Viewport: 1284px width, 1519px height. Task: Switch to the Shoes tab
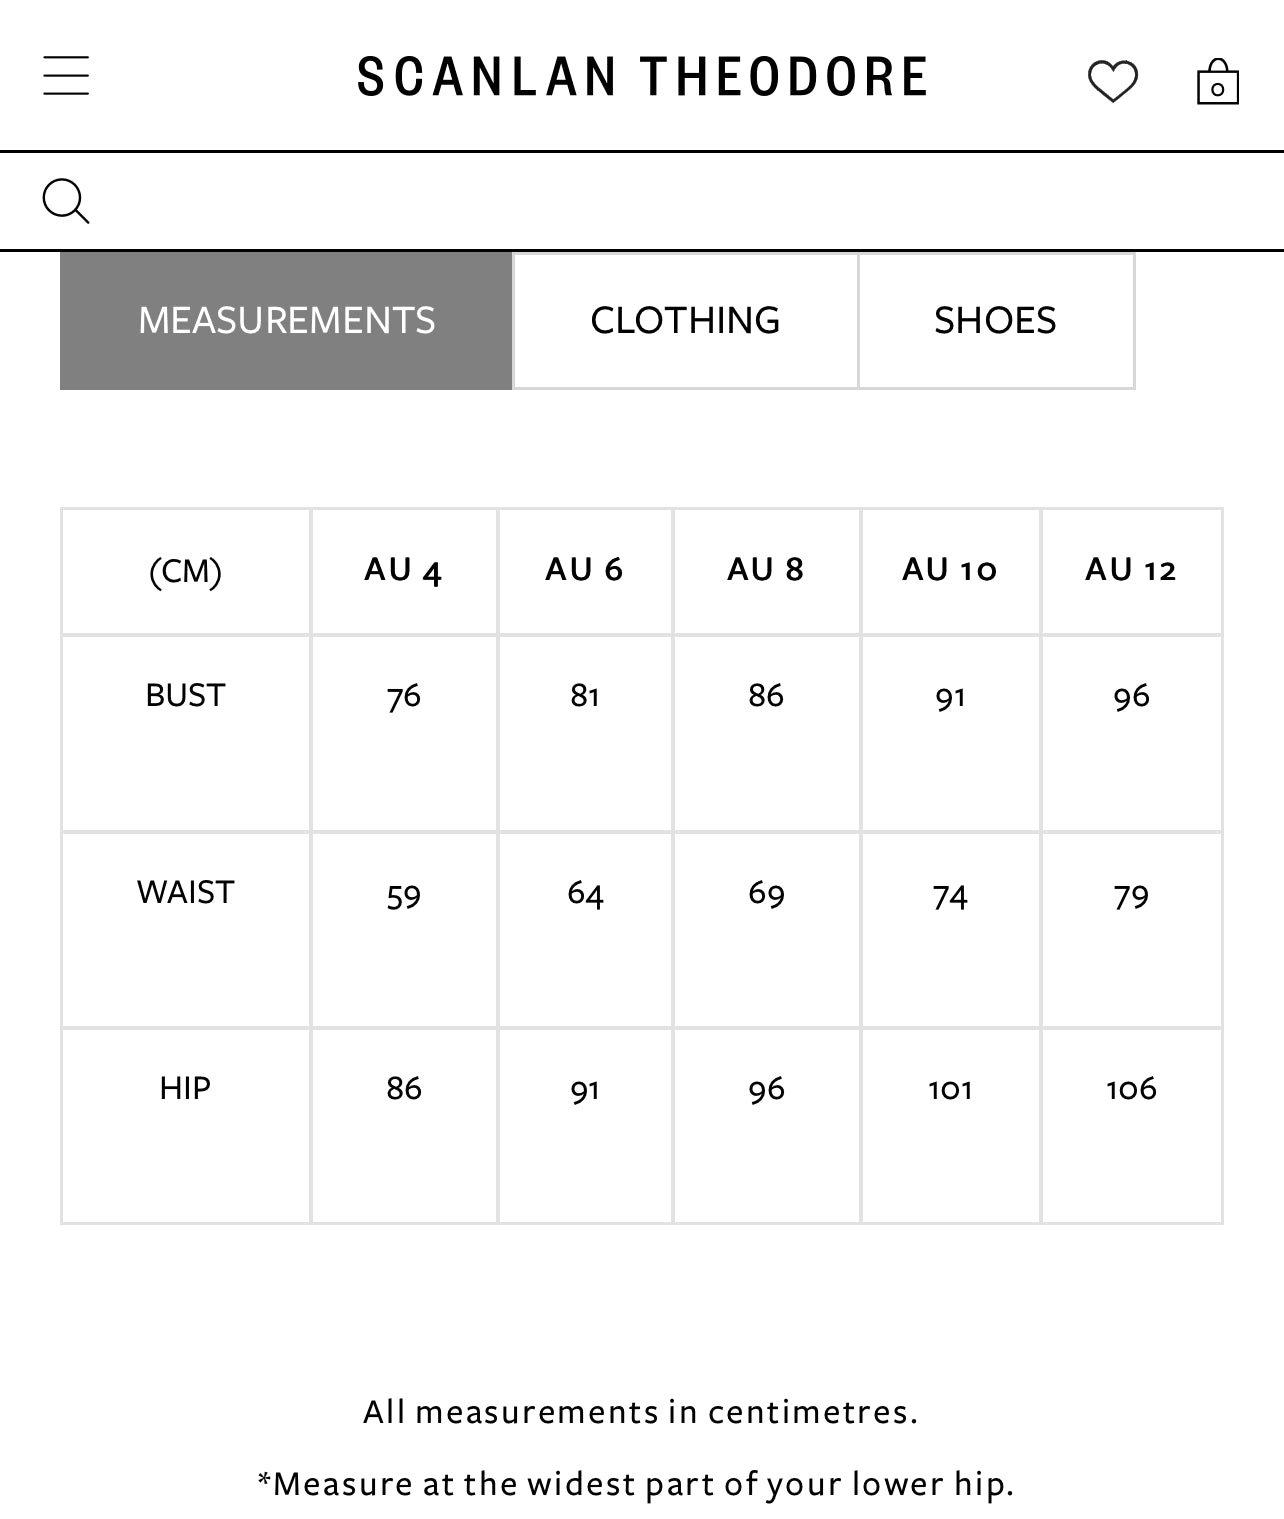pyautogui.click(x=995, y=320)
